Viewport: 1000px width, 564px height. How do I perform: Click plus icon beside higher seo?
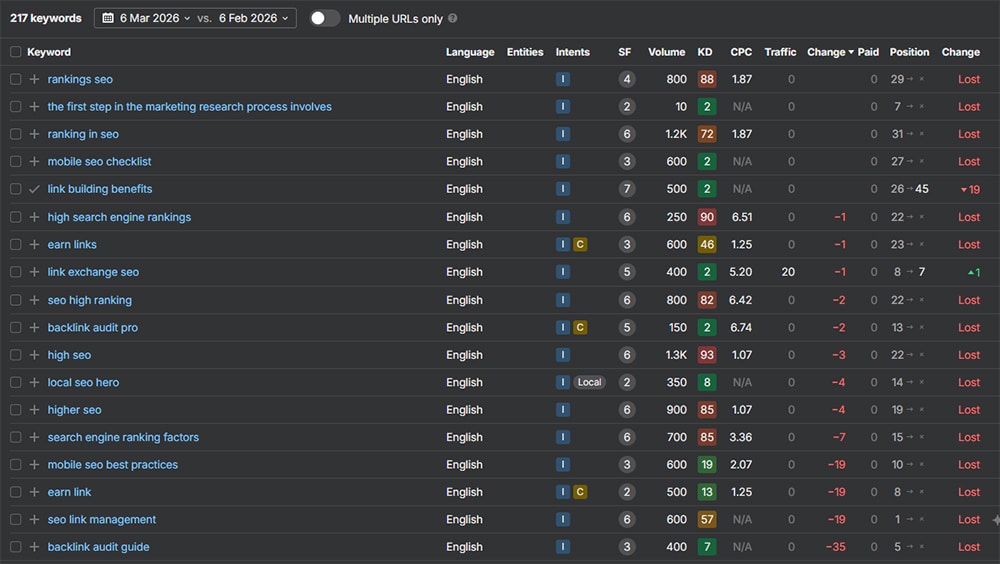(34, 410)
